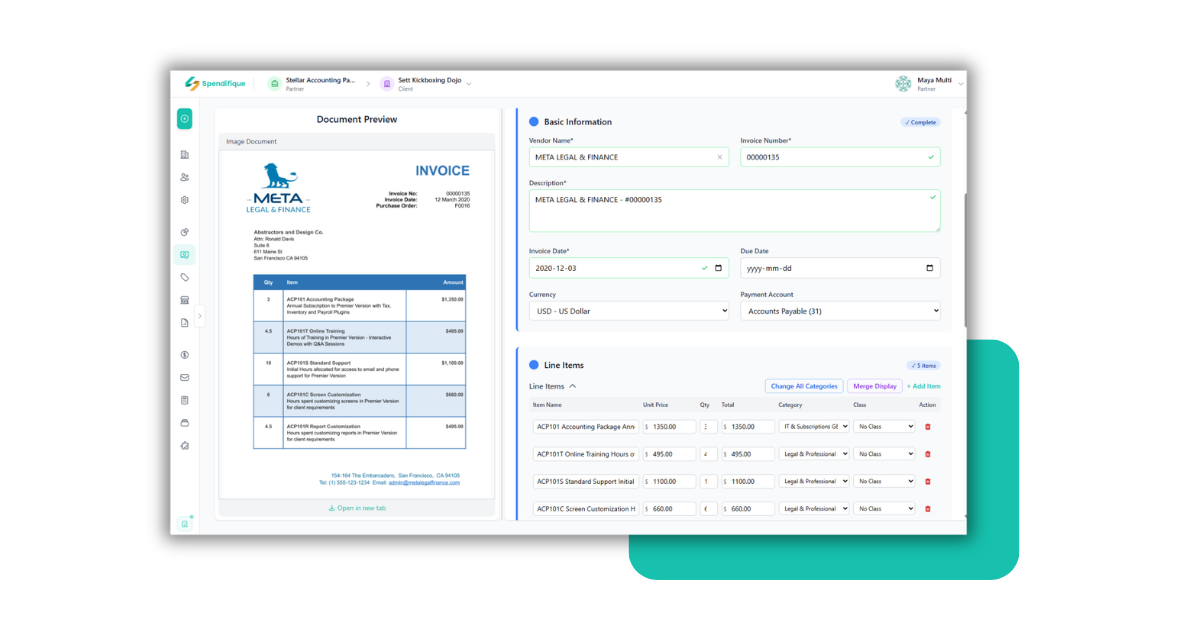The height and width of the screenshot is (628, 1200).
Task: Delete the ACP101C Screen Customization line item
Action: 928,509
